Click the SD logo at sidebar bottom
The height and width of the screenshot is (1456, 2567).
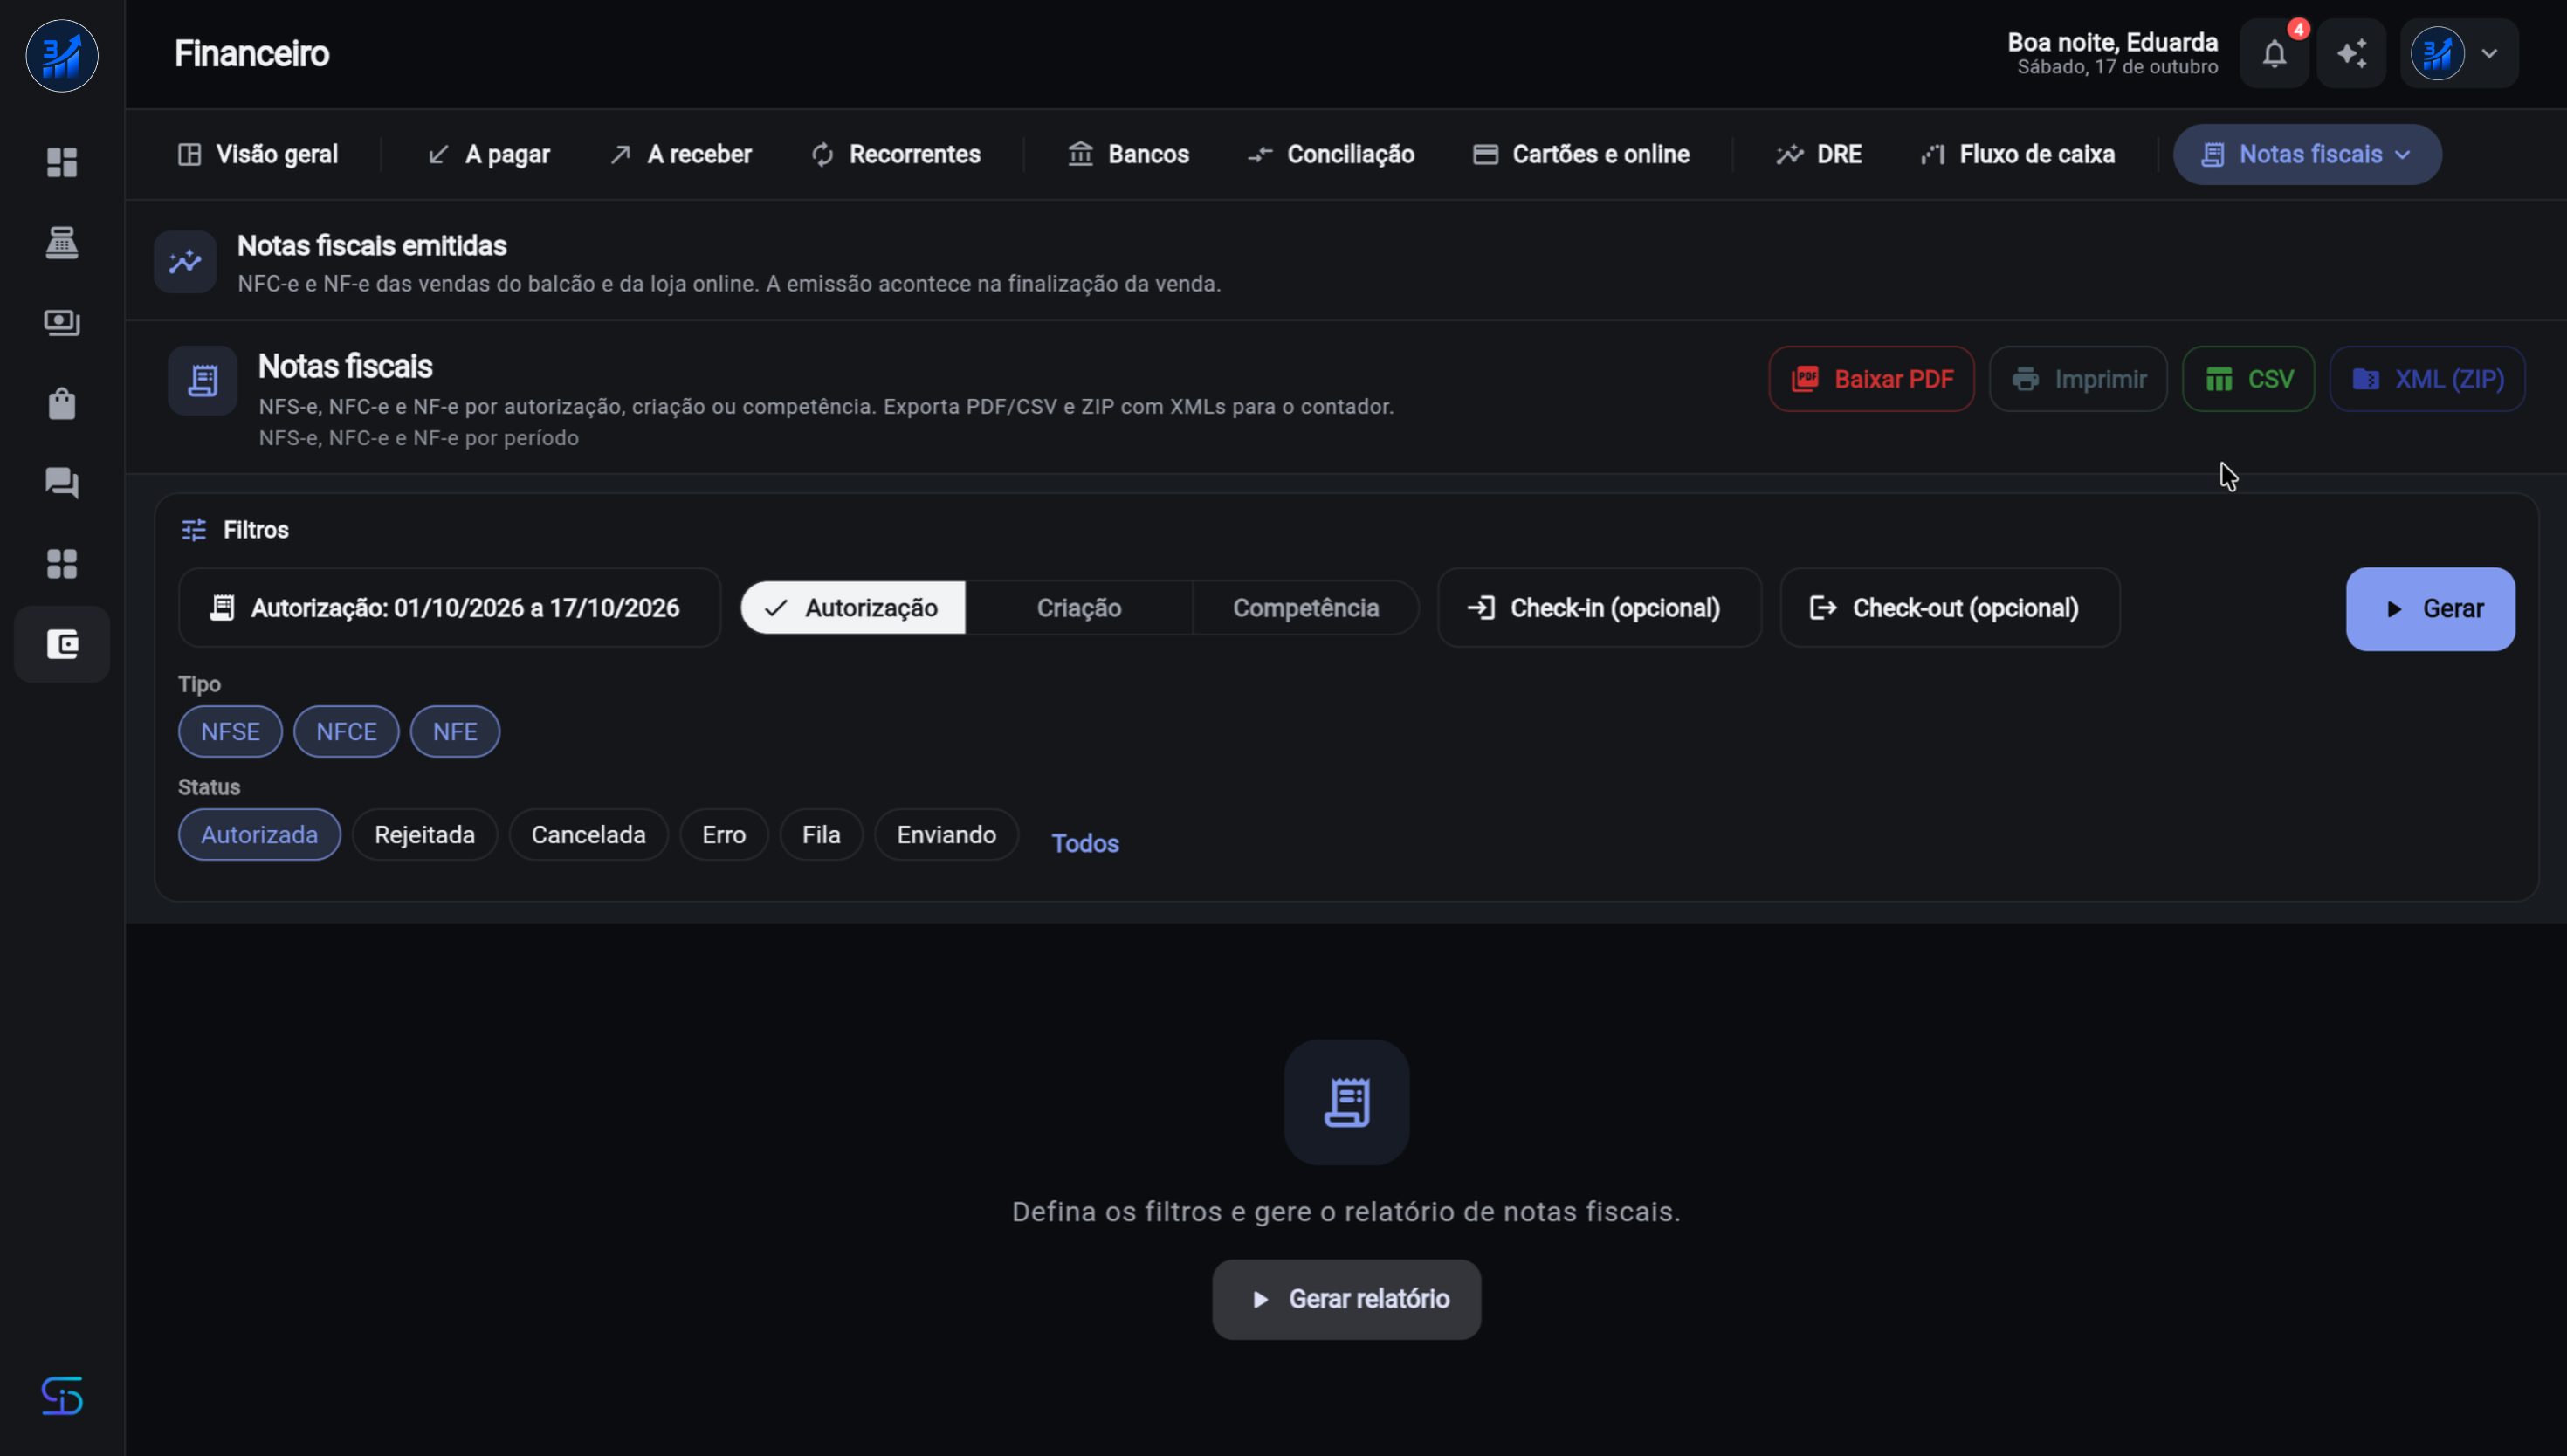[62, 1395]
